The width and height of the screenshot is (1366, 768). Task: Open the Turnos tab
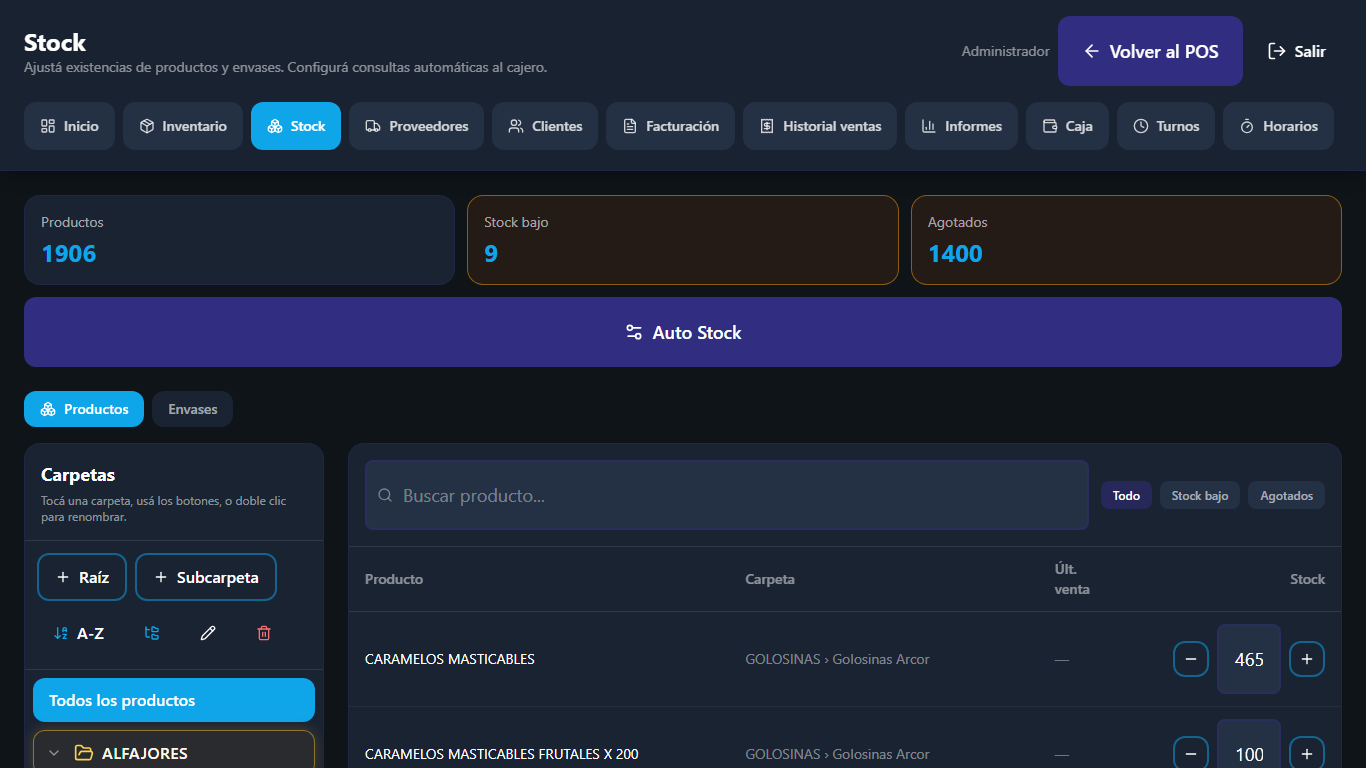[x=1166, y=126]
